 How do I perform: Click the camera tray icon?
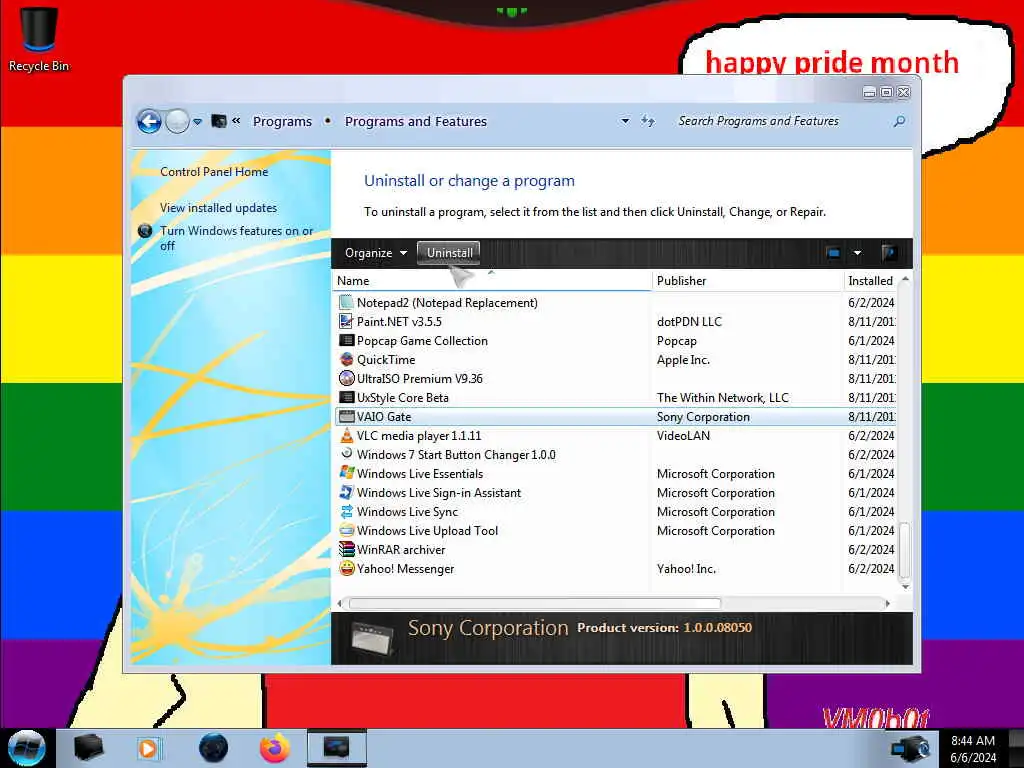pos(910,748)
